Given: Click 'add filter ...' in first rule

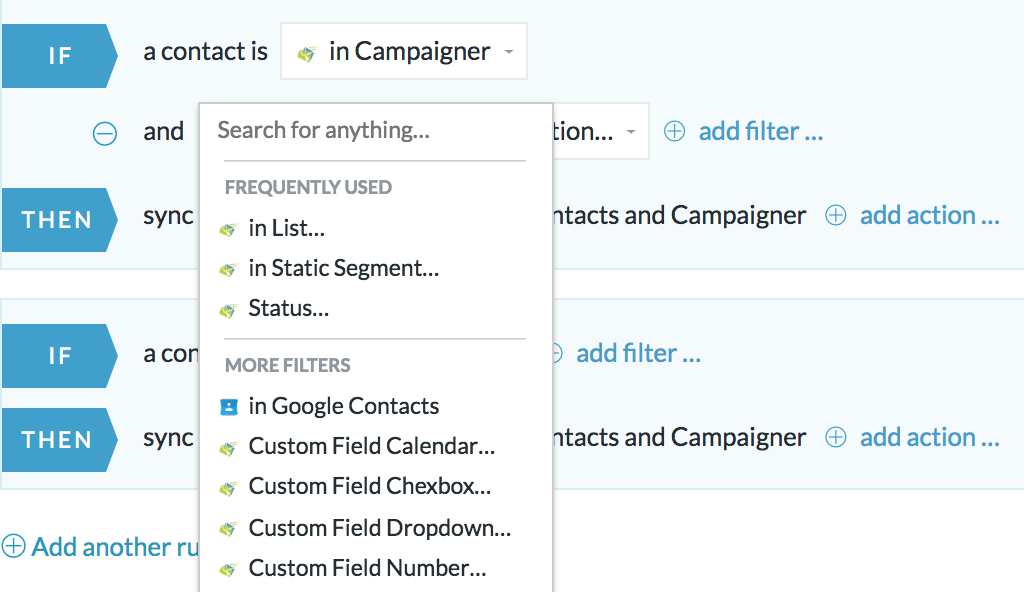Looking at the screenshot, I should [761, 131].
